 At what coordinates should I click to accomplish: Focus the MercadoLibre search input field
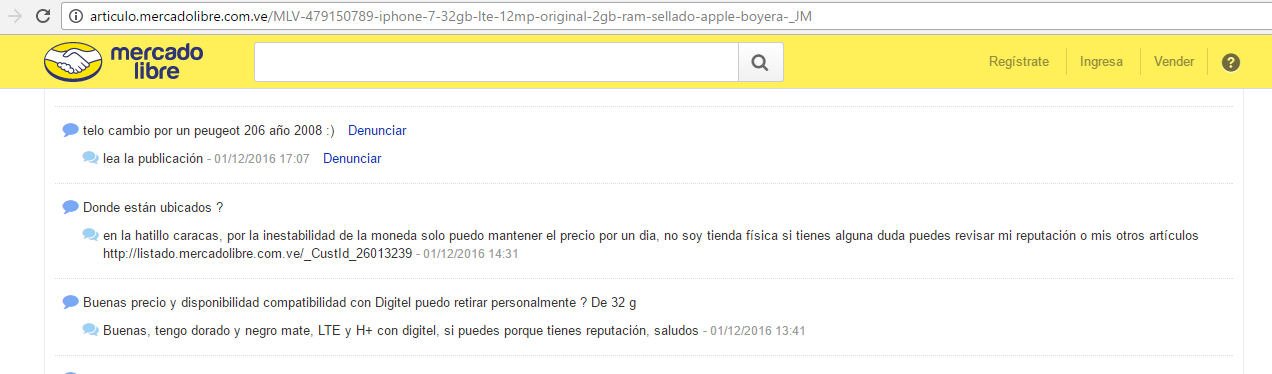pyautogui.click(x=496, y=63)
